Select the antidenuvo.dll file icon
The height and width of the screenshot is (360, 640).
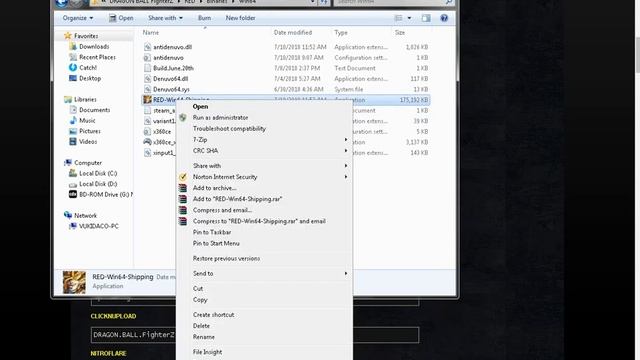147,47
